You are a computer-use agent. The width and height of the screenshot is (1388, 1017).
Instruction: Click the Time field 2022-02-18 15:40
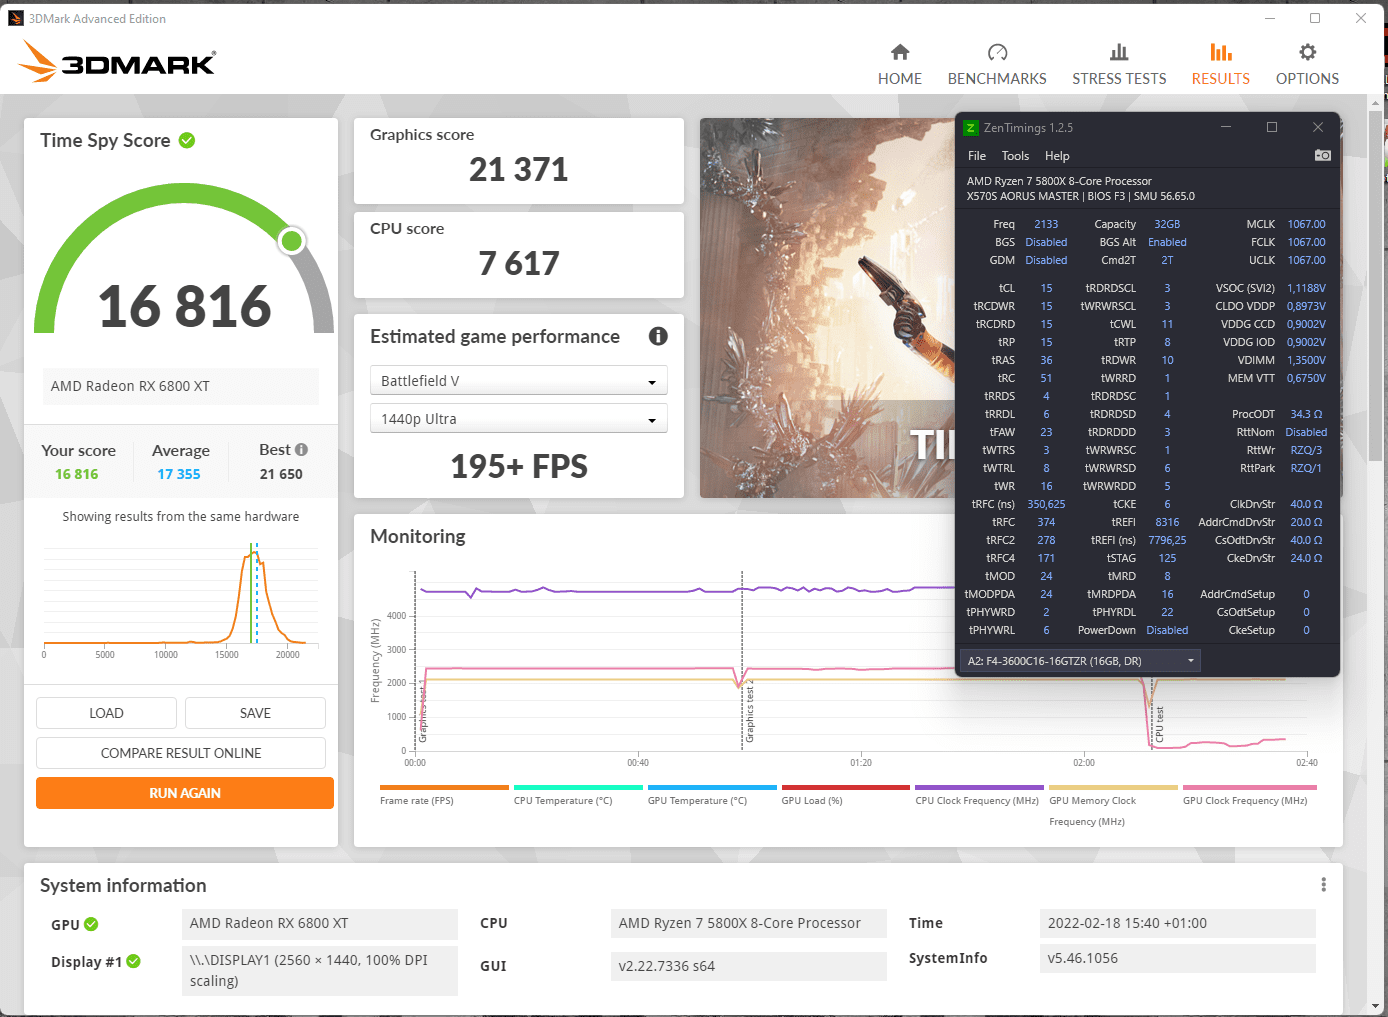[1178, 923]
